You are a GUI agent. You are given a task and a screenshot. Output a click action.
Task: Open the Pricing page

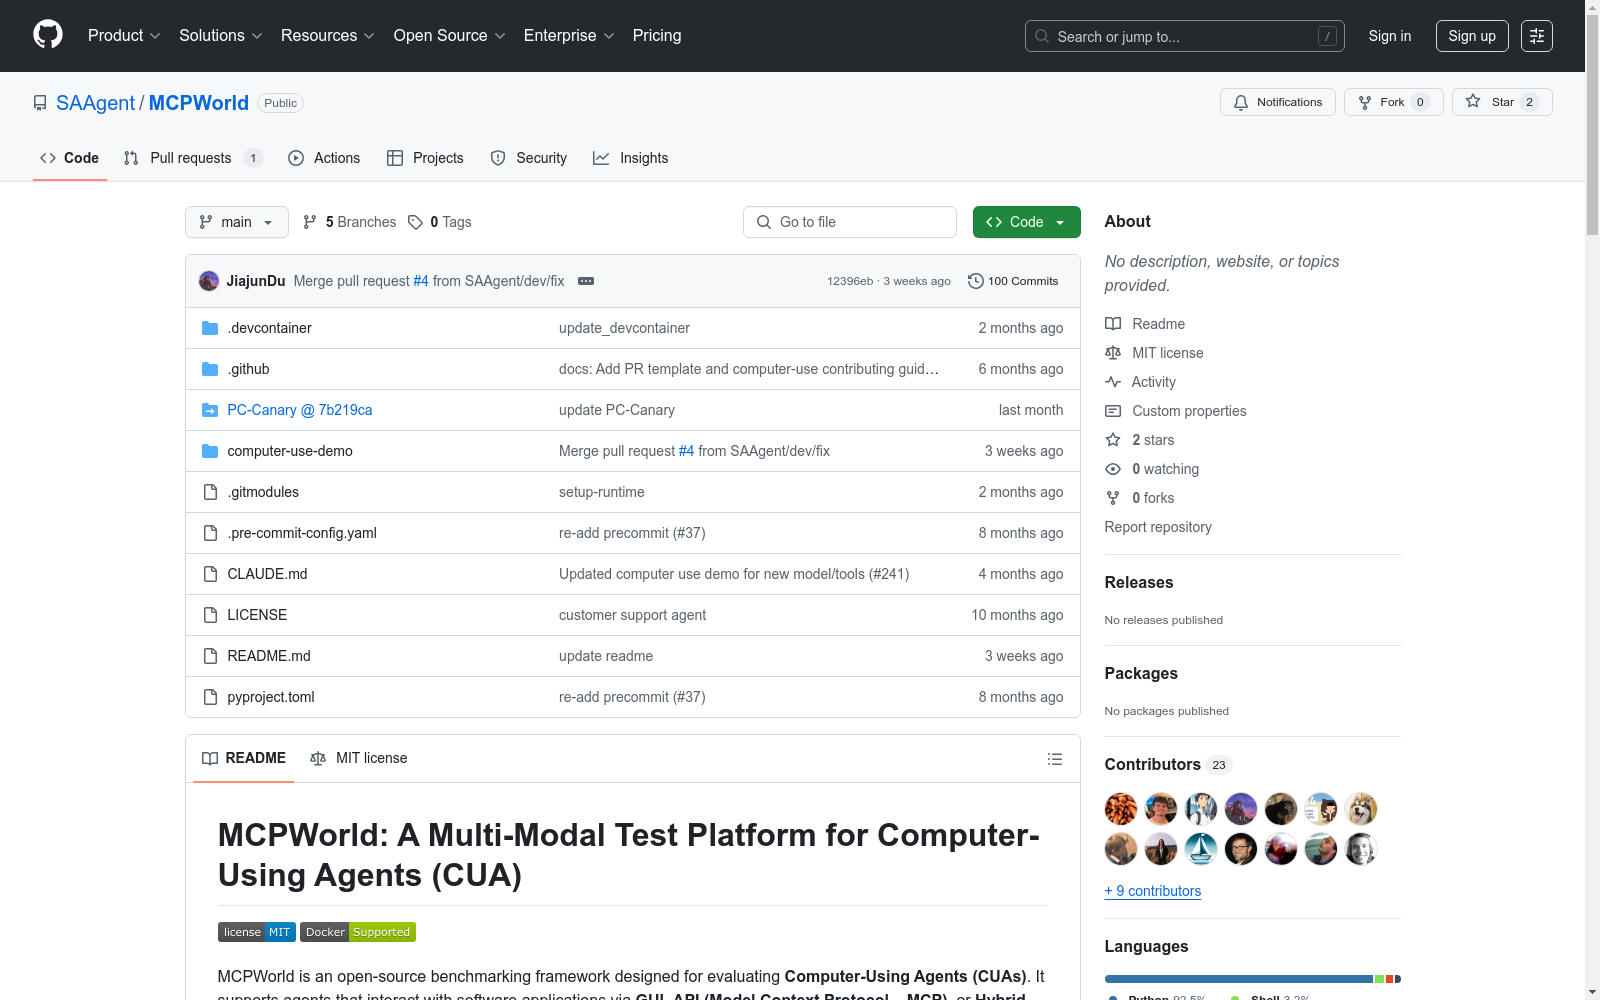click(657, 36)
